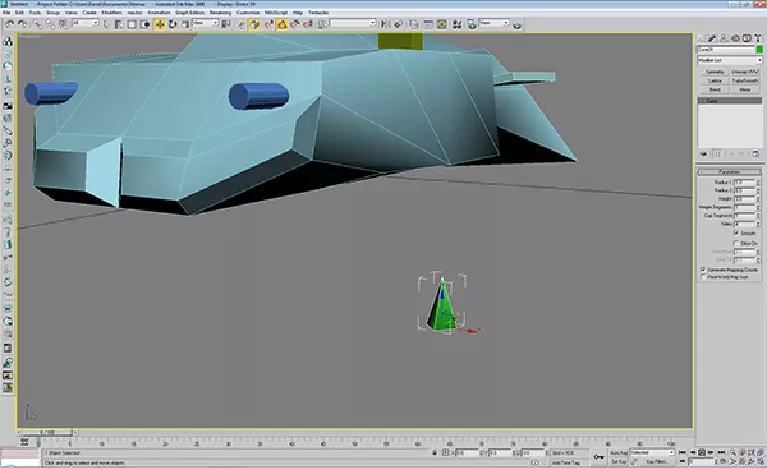Click the Set Keys key icon

click(x=599, y=455)
